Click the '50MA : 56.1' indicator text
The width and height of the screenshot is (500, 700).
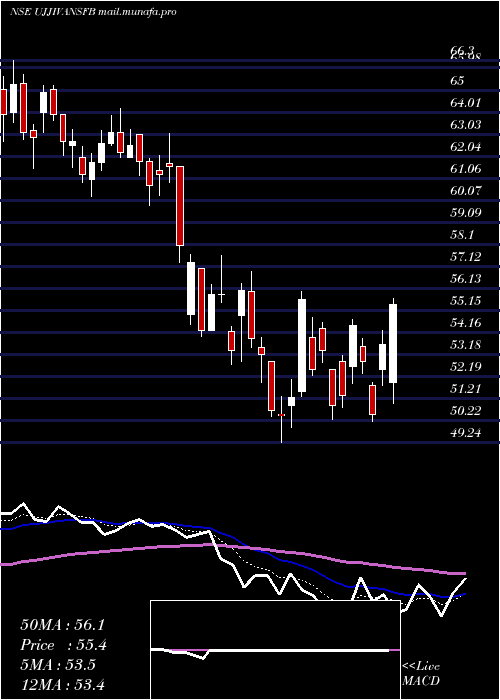click(62, 625)
